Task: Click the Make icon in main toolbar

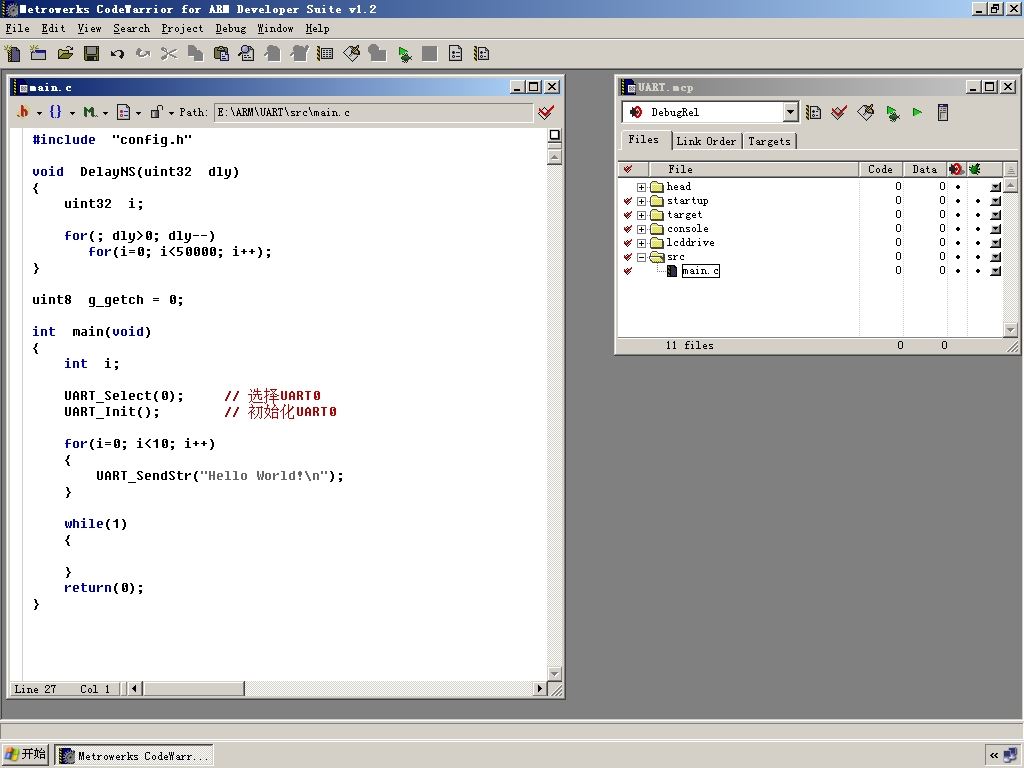Action: pyautogui.click(x=351, y=54)
